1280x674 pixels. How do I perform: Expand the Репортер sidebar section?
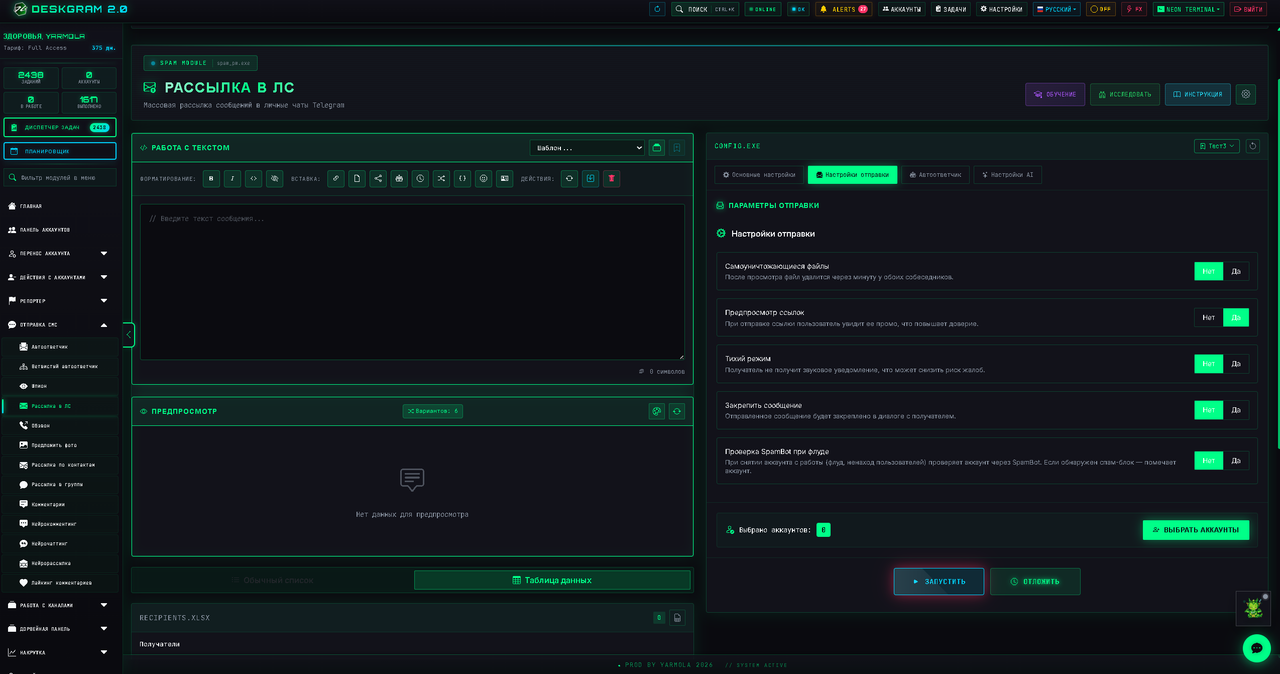[60, 300]
